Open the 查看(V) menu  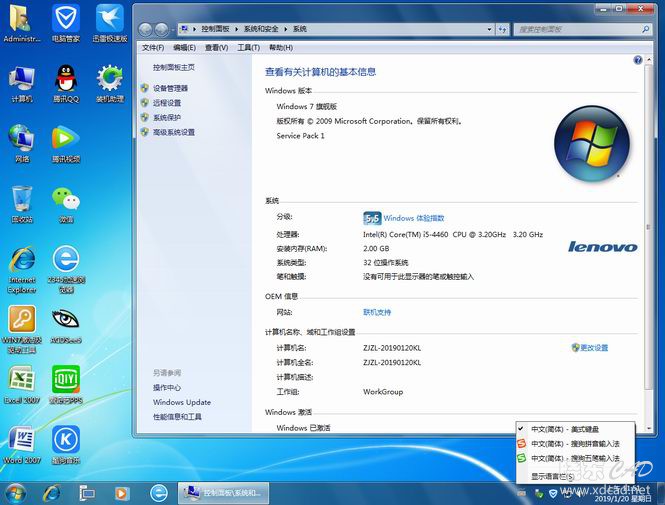(x=217, y=47)
